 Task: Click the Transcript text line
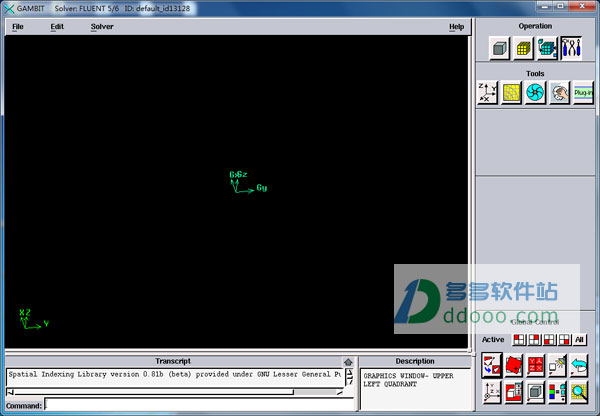(175, 374)
